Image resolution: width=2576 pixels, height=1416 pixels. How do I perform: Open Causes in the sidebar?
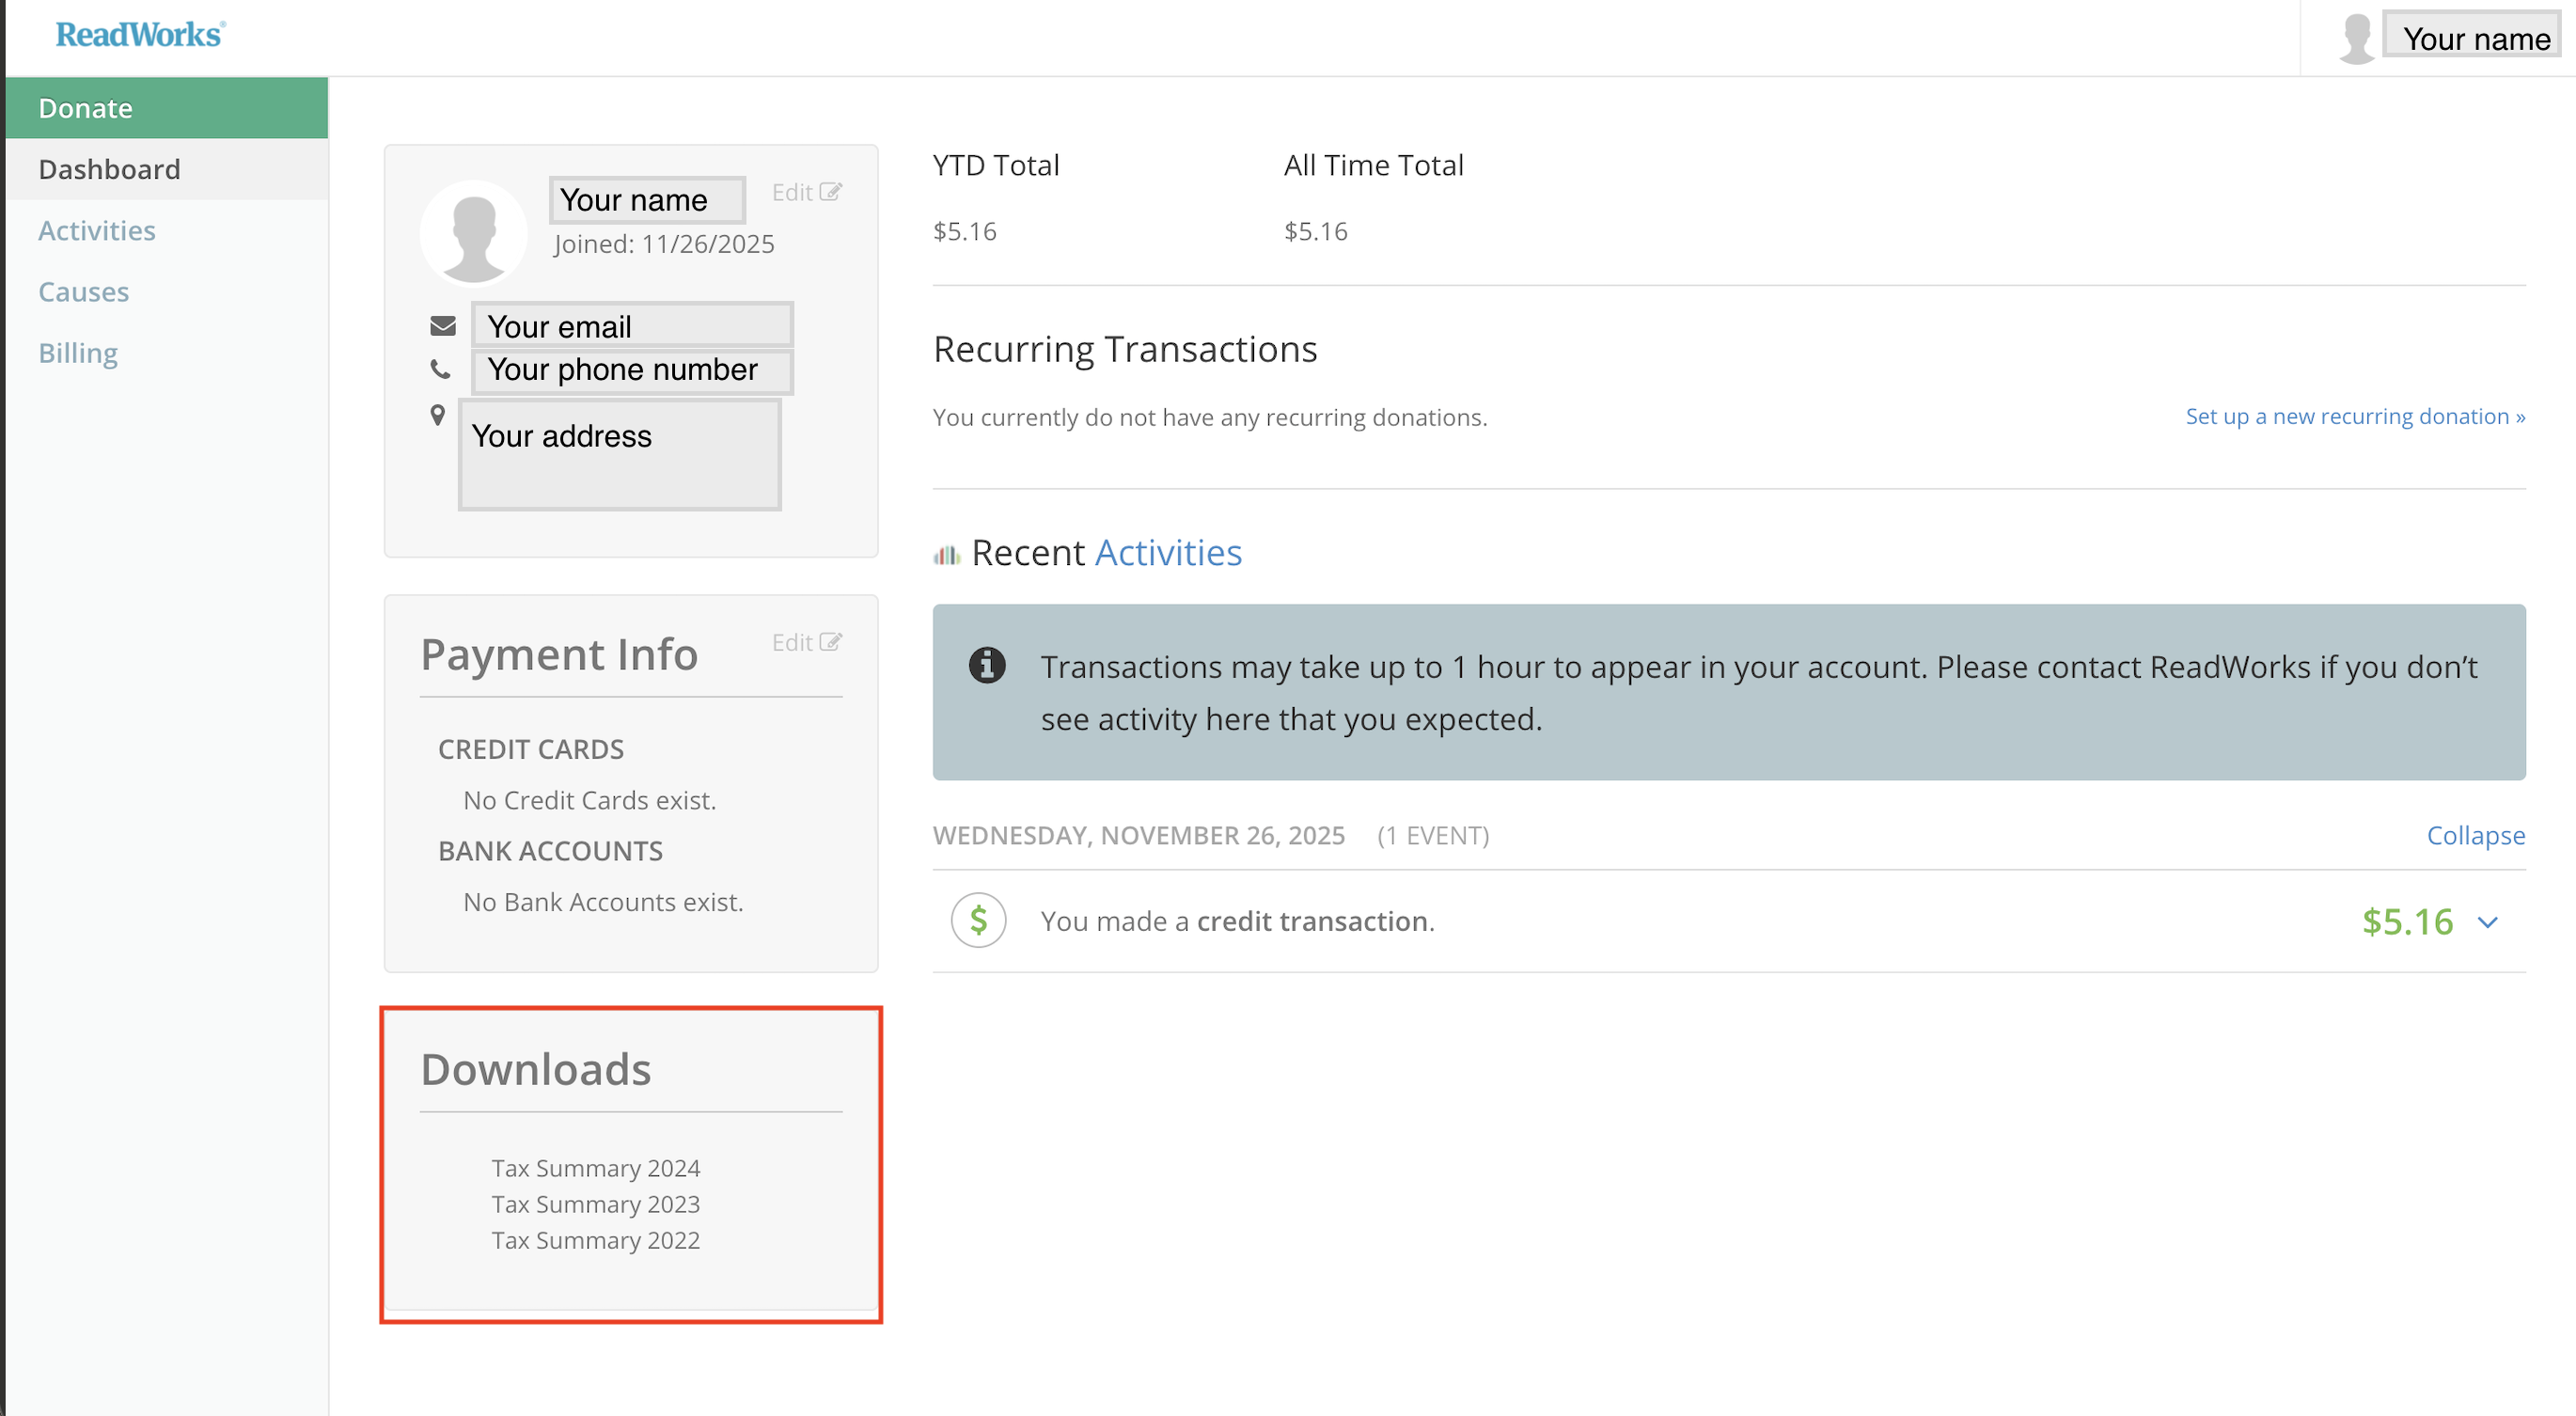pyautogui.click(x=84, y=292)
